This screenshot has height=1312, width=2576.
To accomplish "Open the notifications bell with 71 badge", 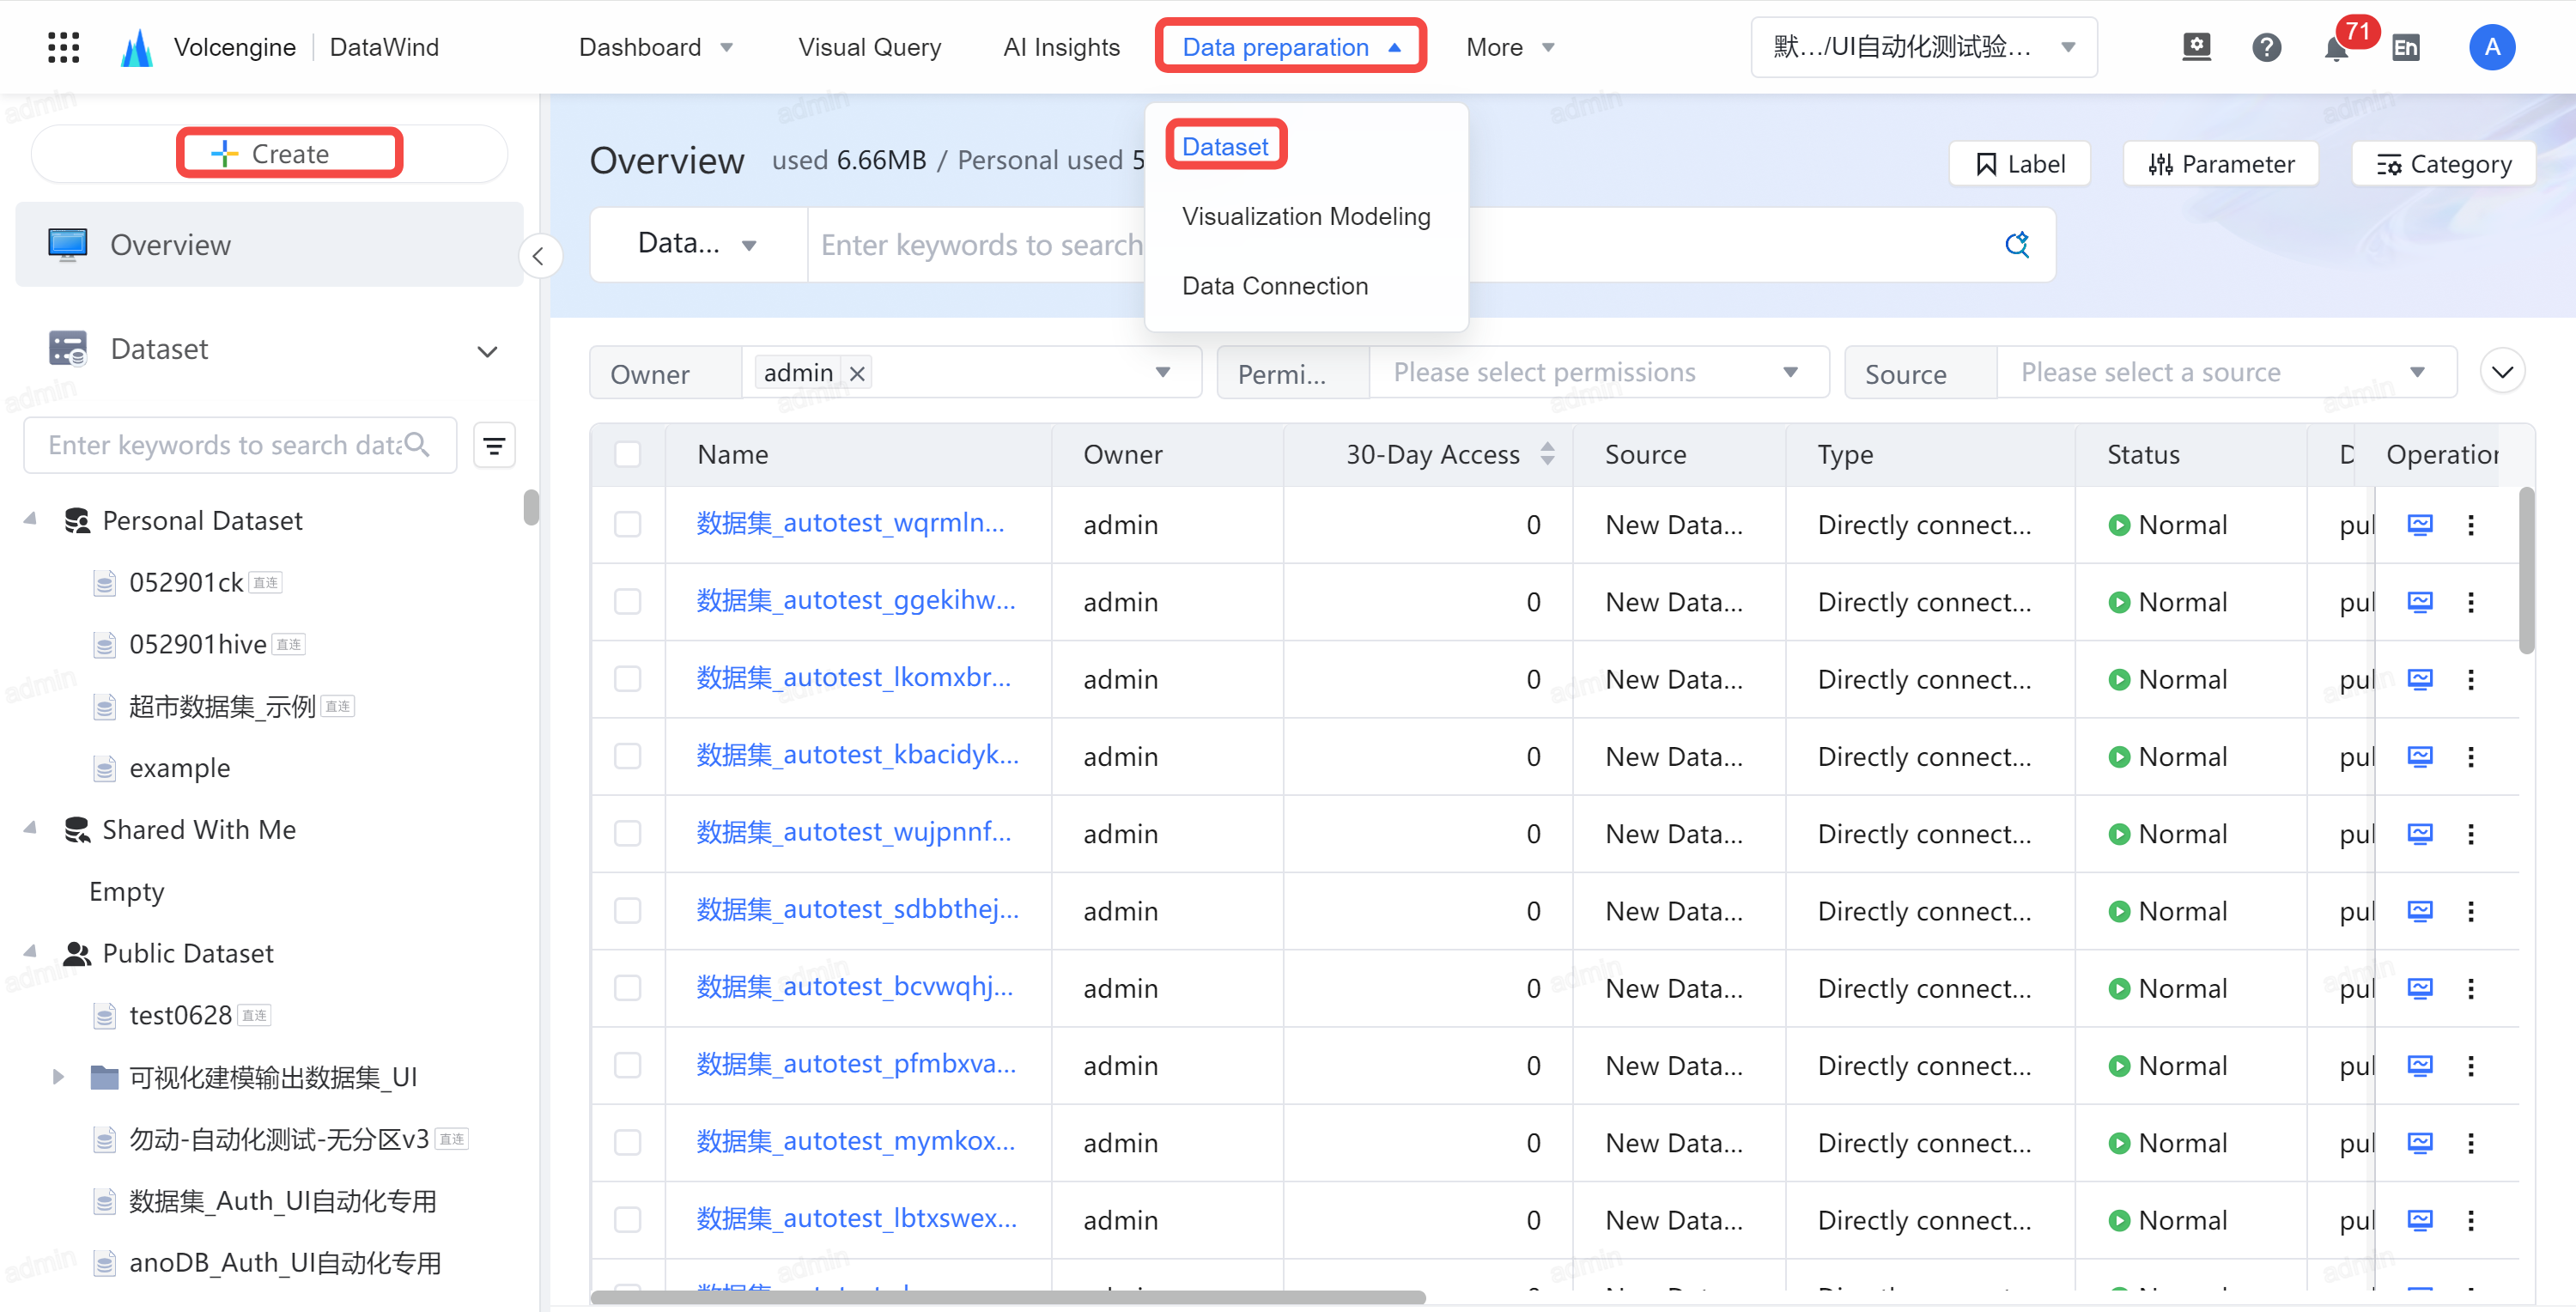I will pos(2336,47).
